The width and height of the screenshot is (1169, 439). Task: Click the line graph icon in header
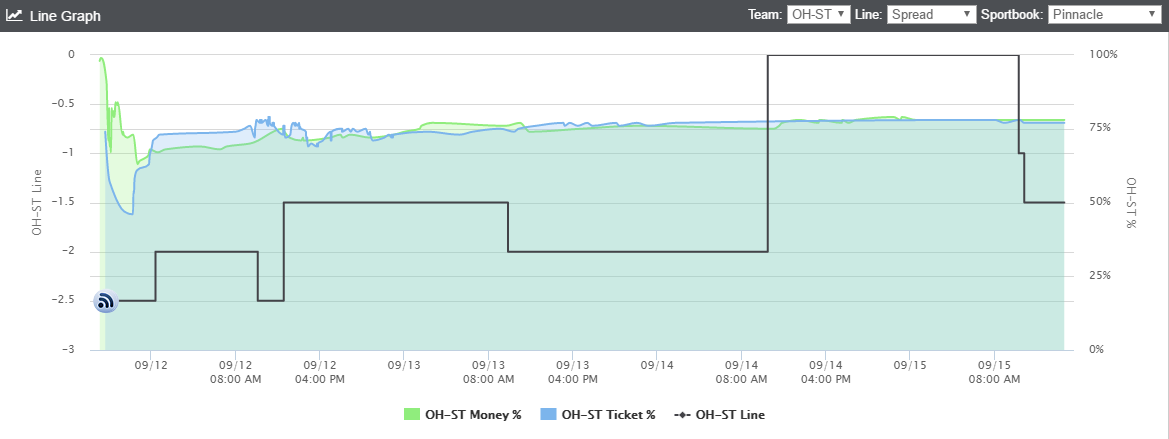(14, 16)
